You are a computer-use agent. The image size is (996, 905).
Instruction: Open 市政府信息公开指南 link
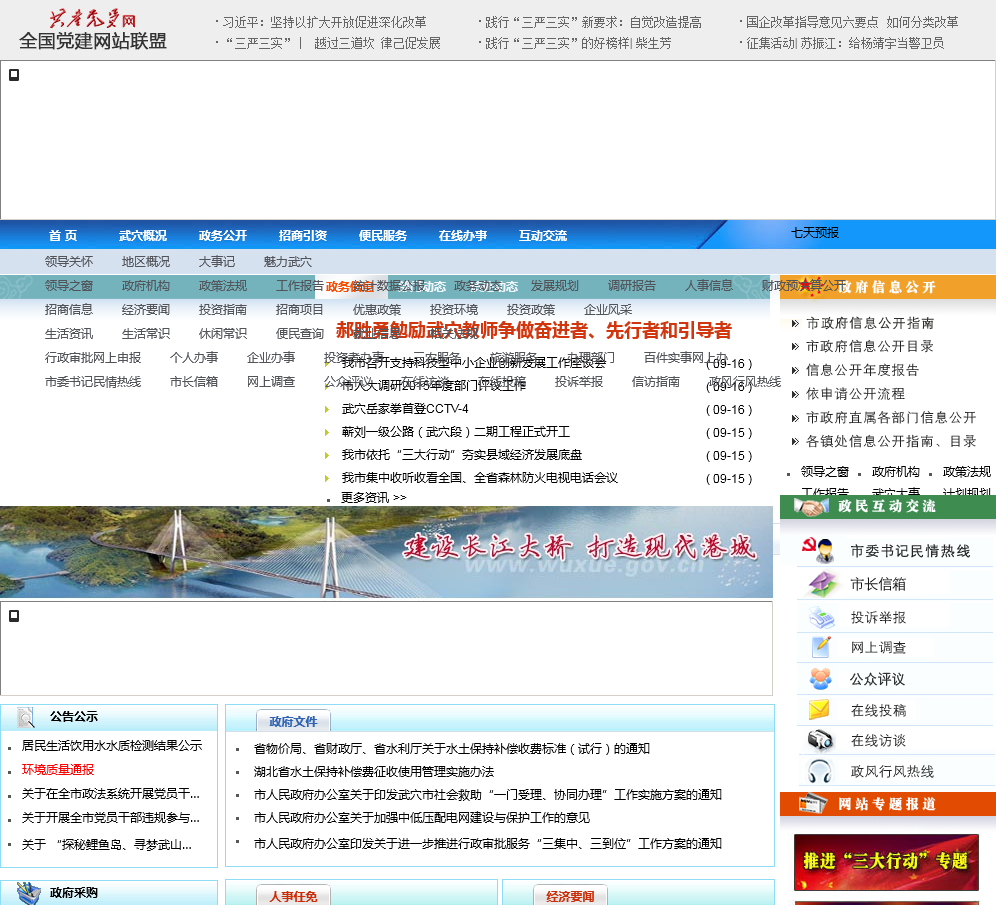[x=870, y=323]
